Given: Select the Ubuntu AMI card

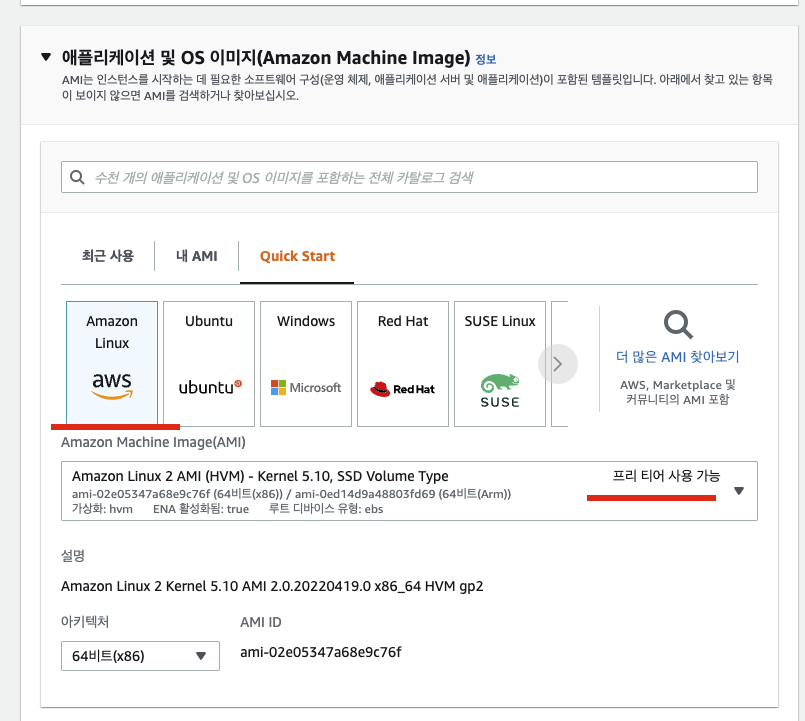Looking at the screenshot, I should (x=209, y=364).
